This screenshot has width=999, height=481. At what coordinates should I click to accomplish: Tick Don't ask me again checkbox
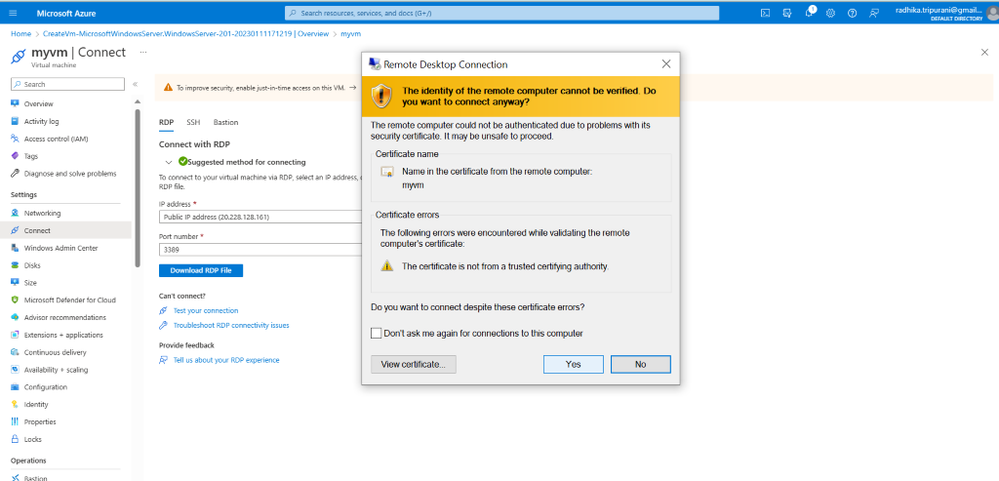377,333
